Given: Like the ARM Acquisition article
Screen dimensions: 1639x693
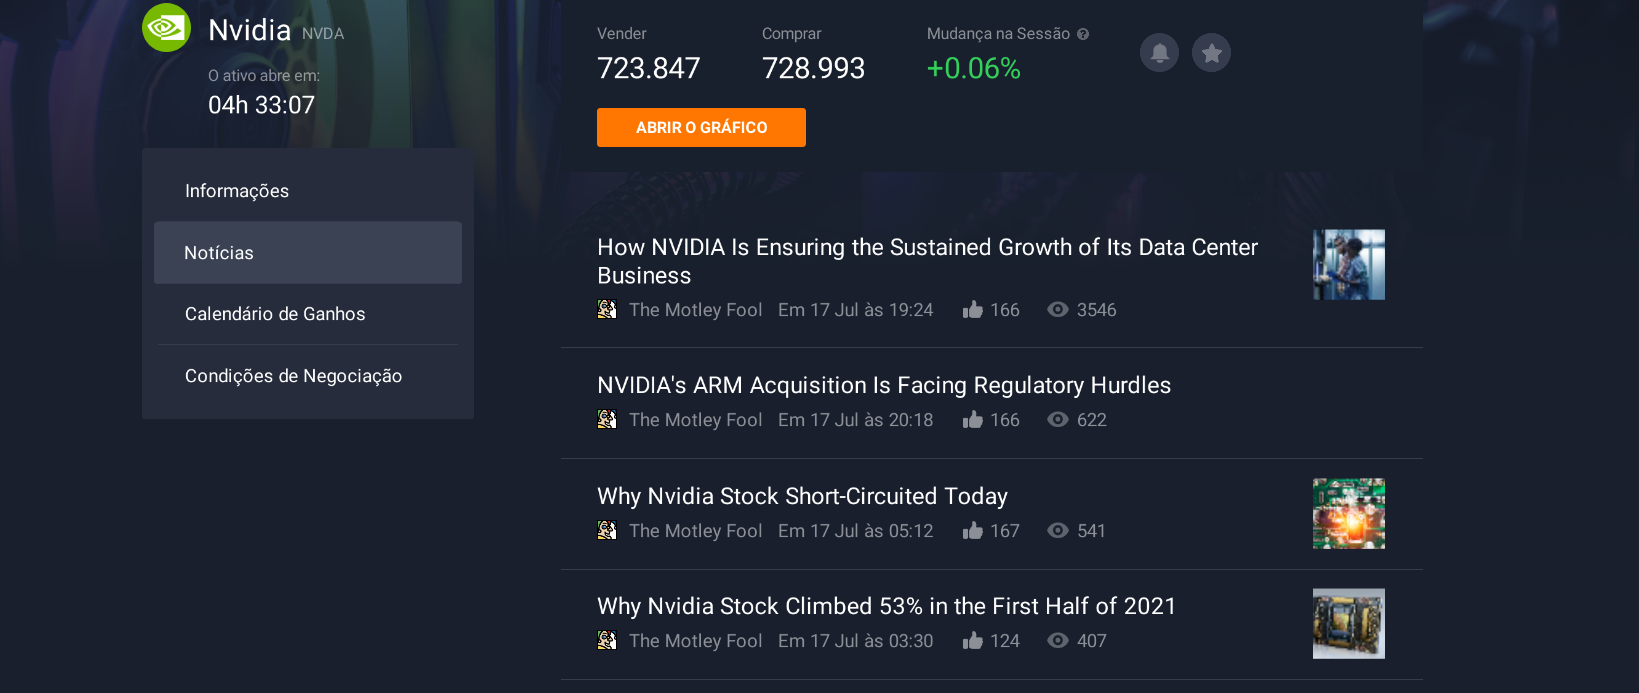Looking at the screenshot, I should [972, 419].
